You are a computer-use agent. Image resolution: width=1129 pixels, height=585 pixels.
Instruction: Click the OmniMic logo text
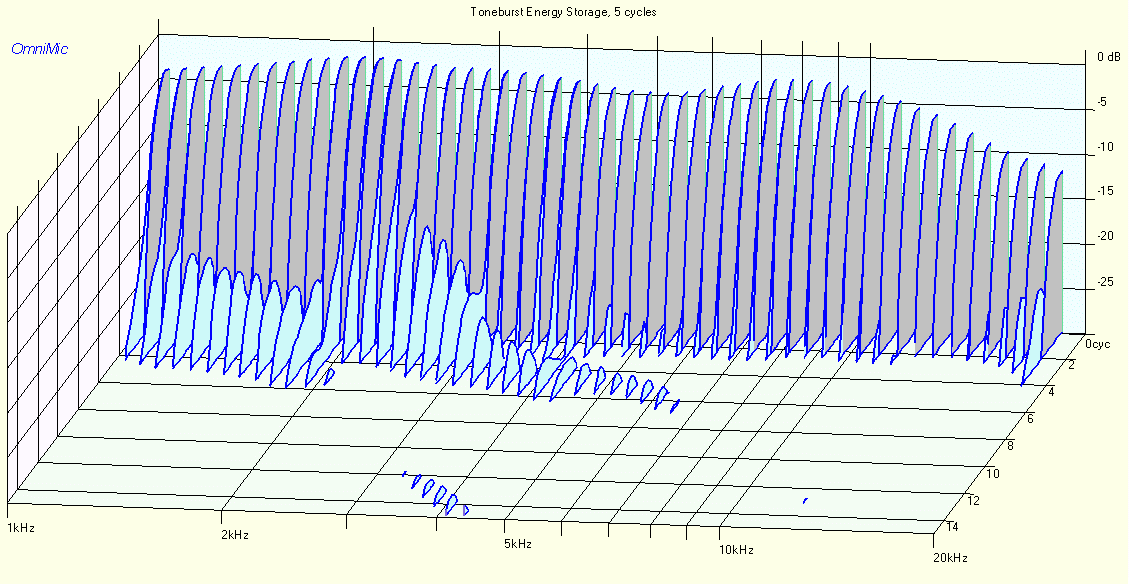pyautogui.click(x=40, y=49)
